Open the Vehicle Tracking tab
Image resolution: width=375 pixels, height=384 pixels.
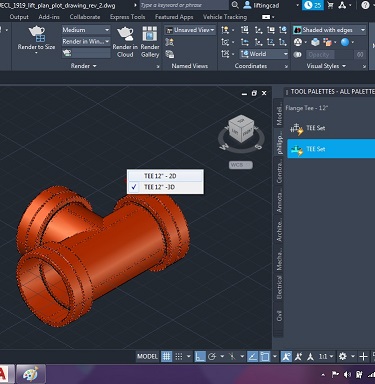(225, 17)
